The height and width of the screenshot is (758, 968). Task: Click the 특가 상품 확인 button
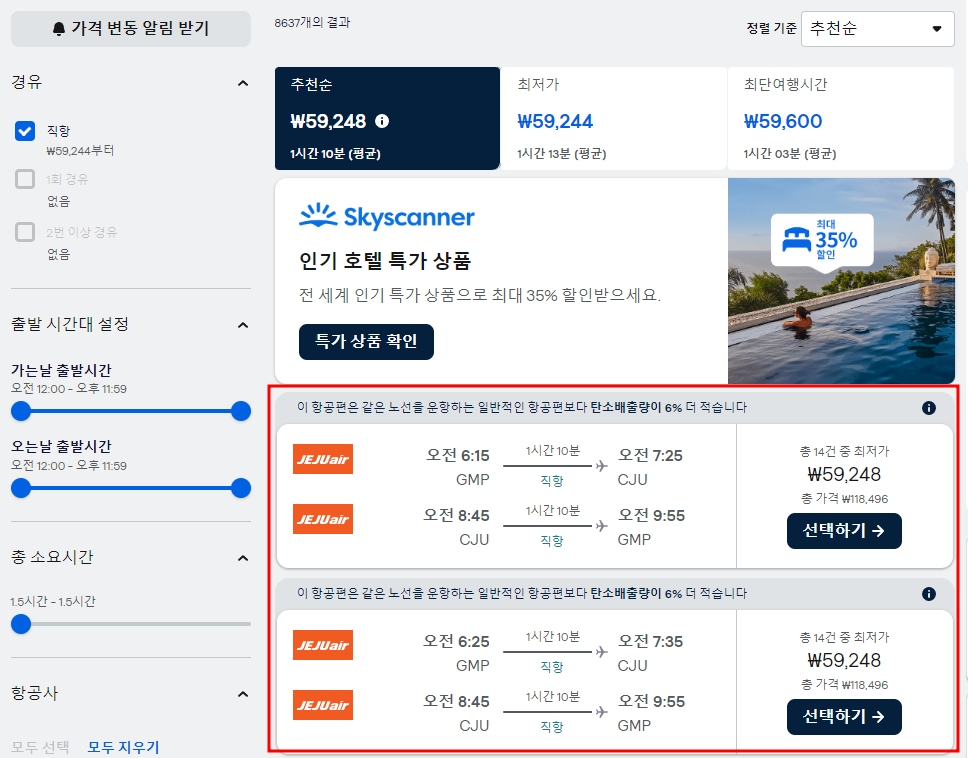point(366,341)
